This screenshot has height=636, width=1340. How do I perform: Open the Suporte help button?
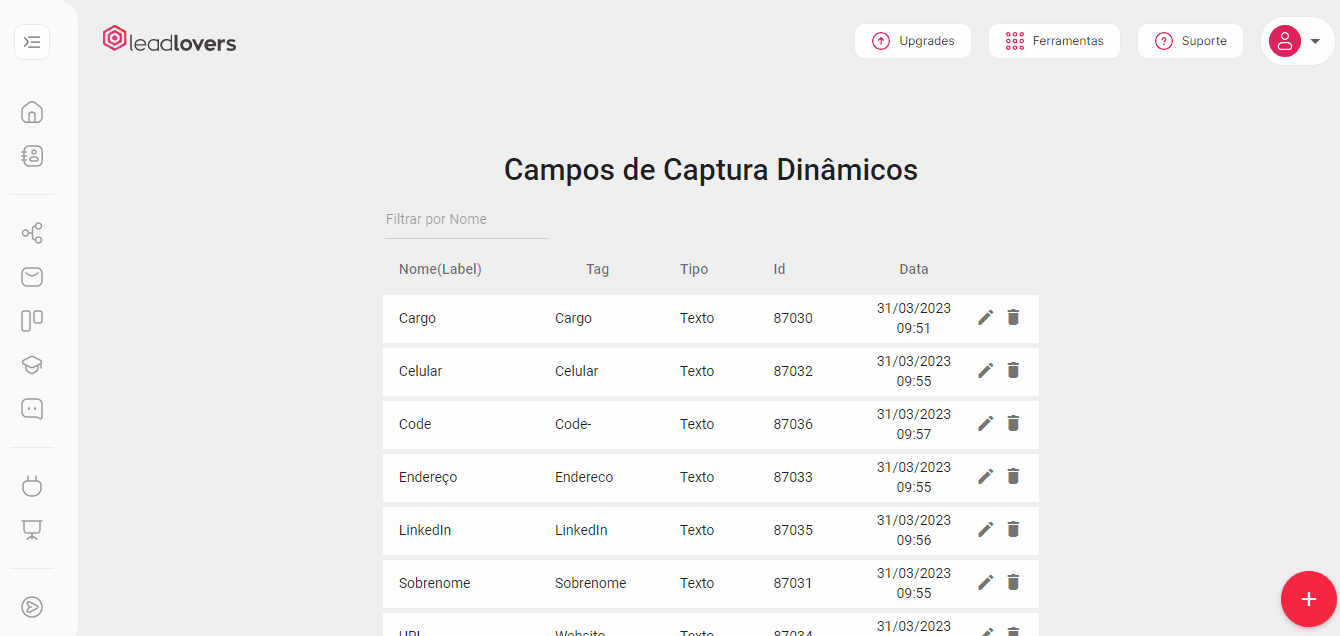(x=1190, y=41)
